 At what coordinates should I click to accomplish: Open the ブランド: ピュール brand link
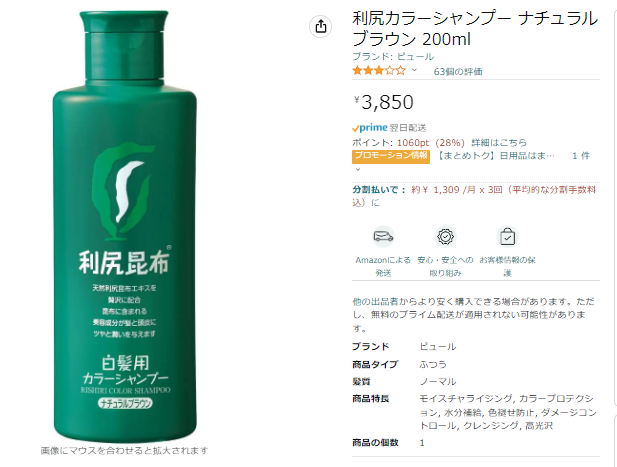tap(393, 57)
